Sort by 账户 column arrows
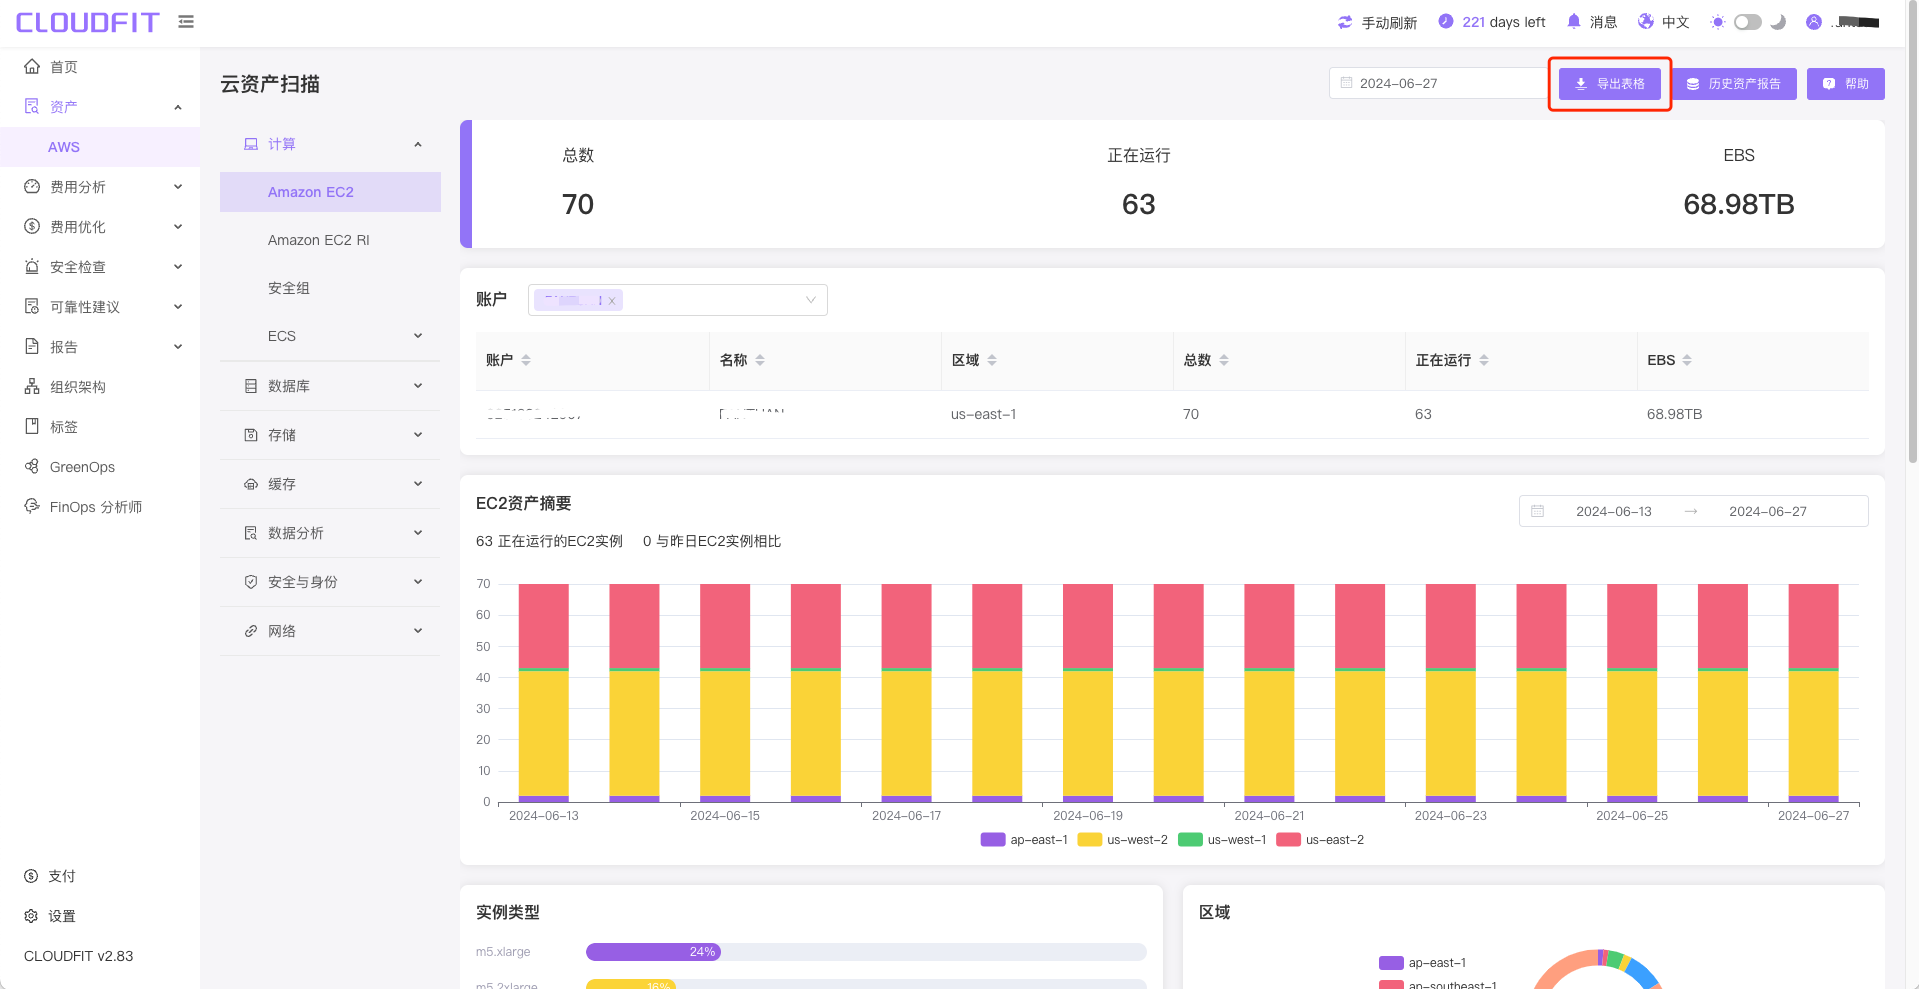 coord(526,360)
